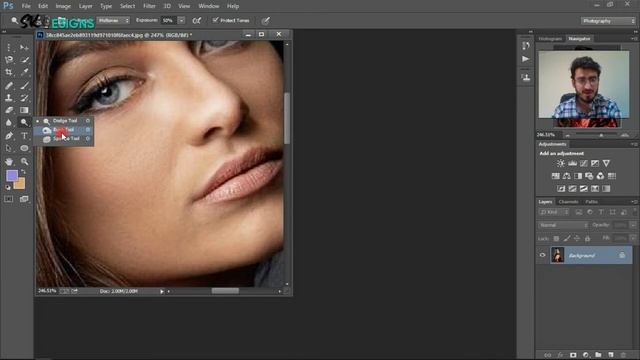This screenshot has width=640, height=360.
Task: Add a Curves adjustment
Action: (584, 163)
